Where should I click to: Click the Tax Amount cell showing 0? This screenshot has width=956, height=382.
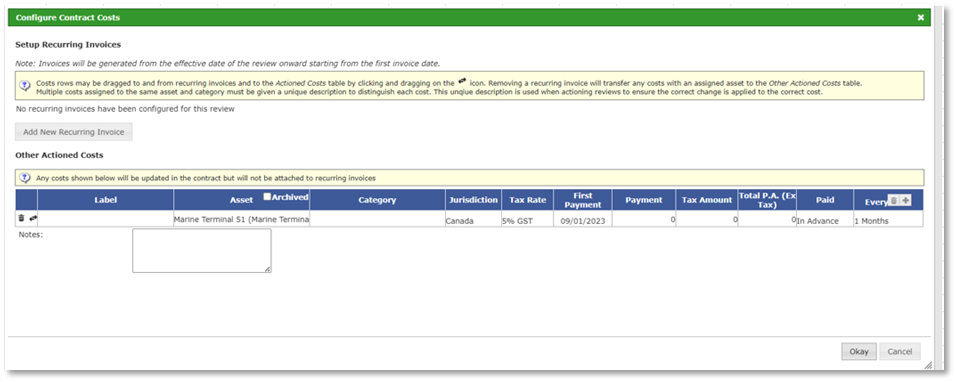point(707,219)
